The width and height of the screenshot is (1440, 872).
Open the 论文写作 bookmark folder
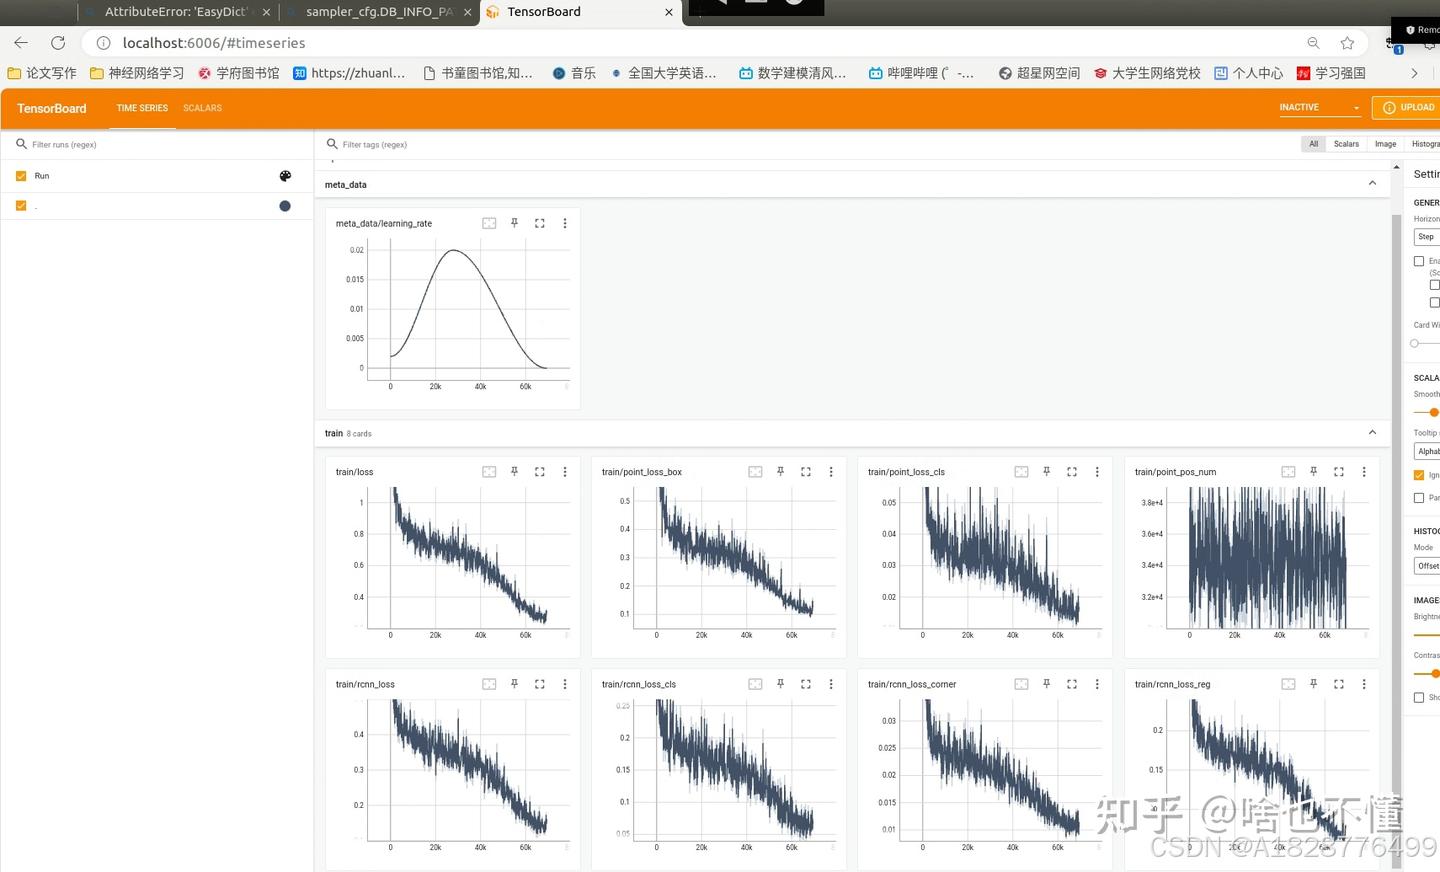42,73
